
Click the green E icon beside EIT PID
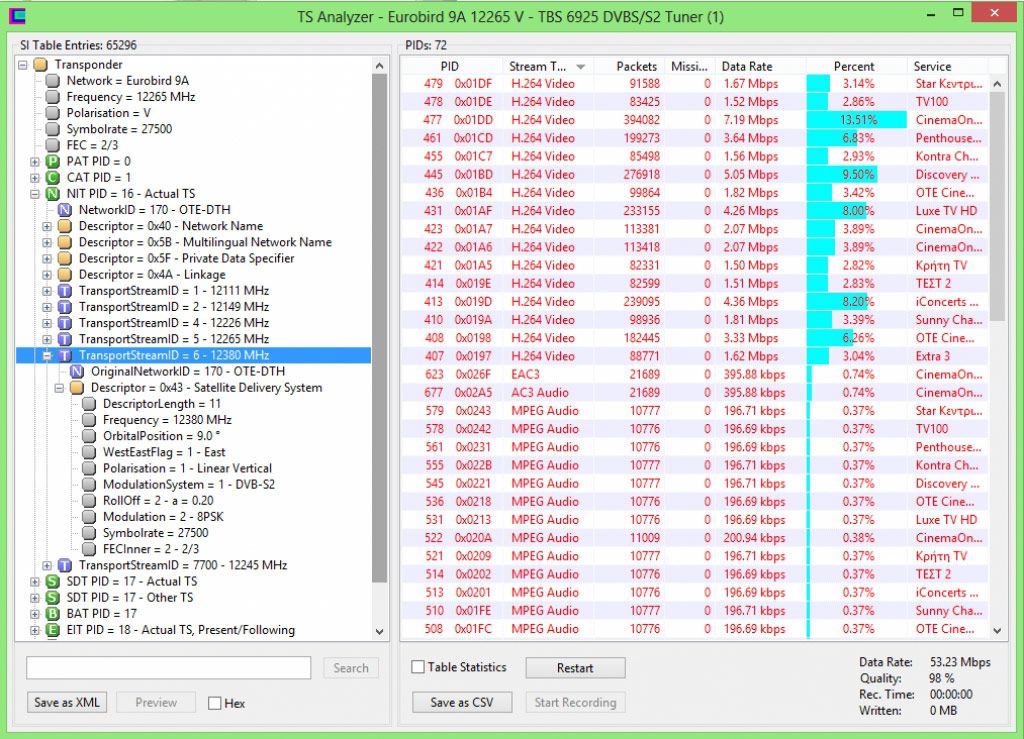click(52, 630)
